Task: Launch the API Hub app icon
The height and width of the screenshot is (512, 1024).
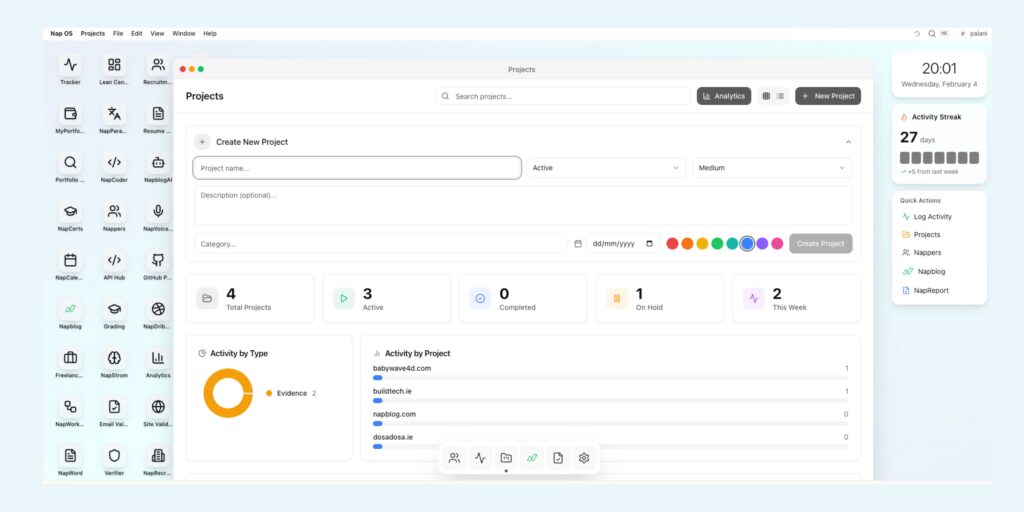Action: [x=114, y=260]
